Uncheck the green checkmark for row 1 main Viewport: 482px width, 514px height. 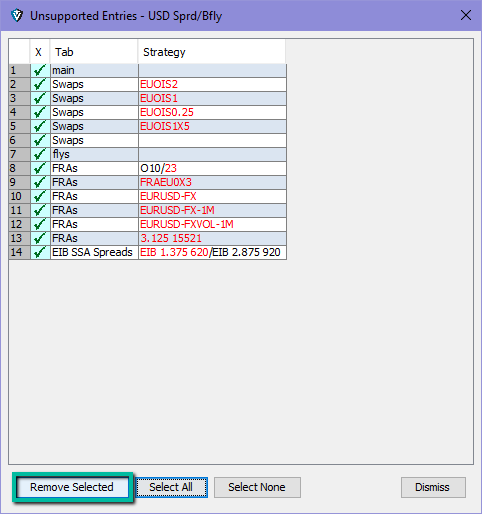40,70
